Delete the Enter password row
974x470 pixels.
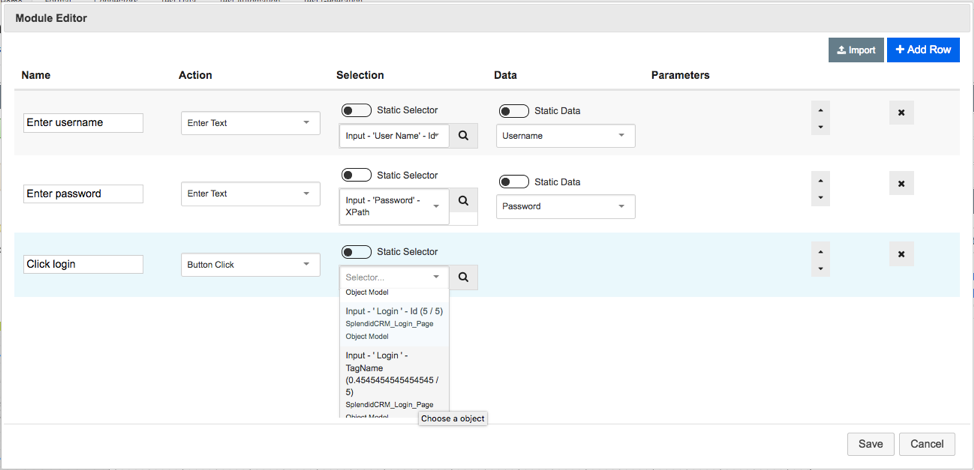(901, 184)
